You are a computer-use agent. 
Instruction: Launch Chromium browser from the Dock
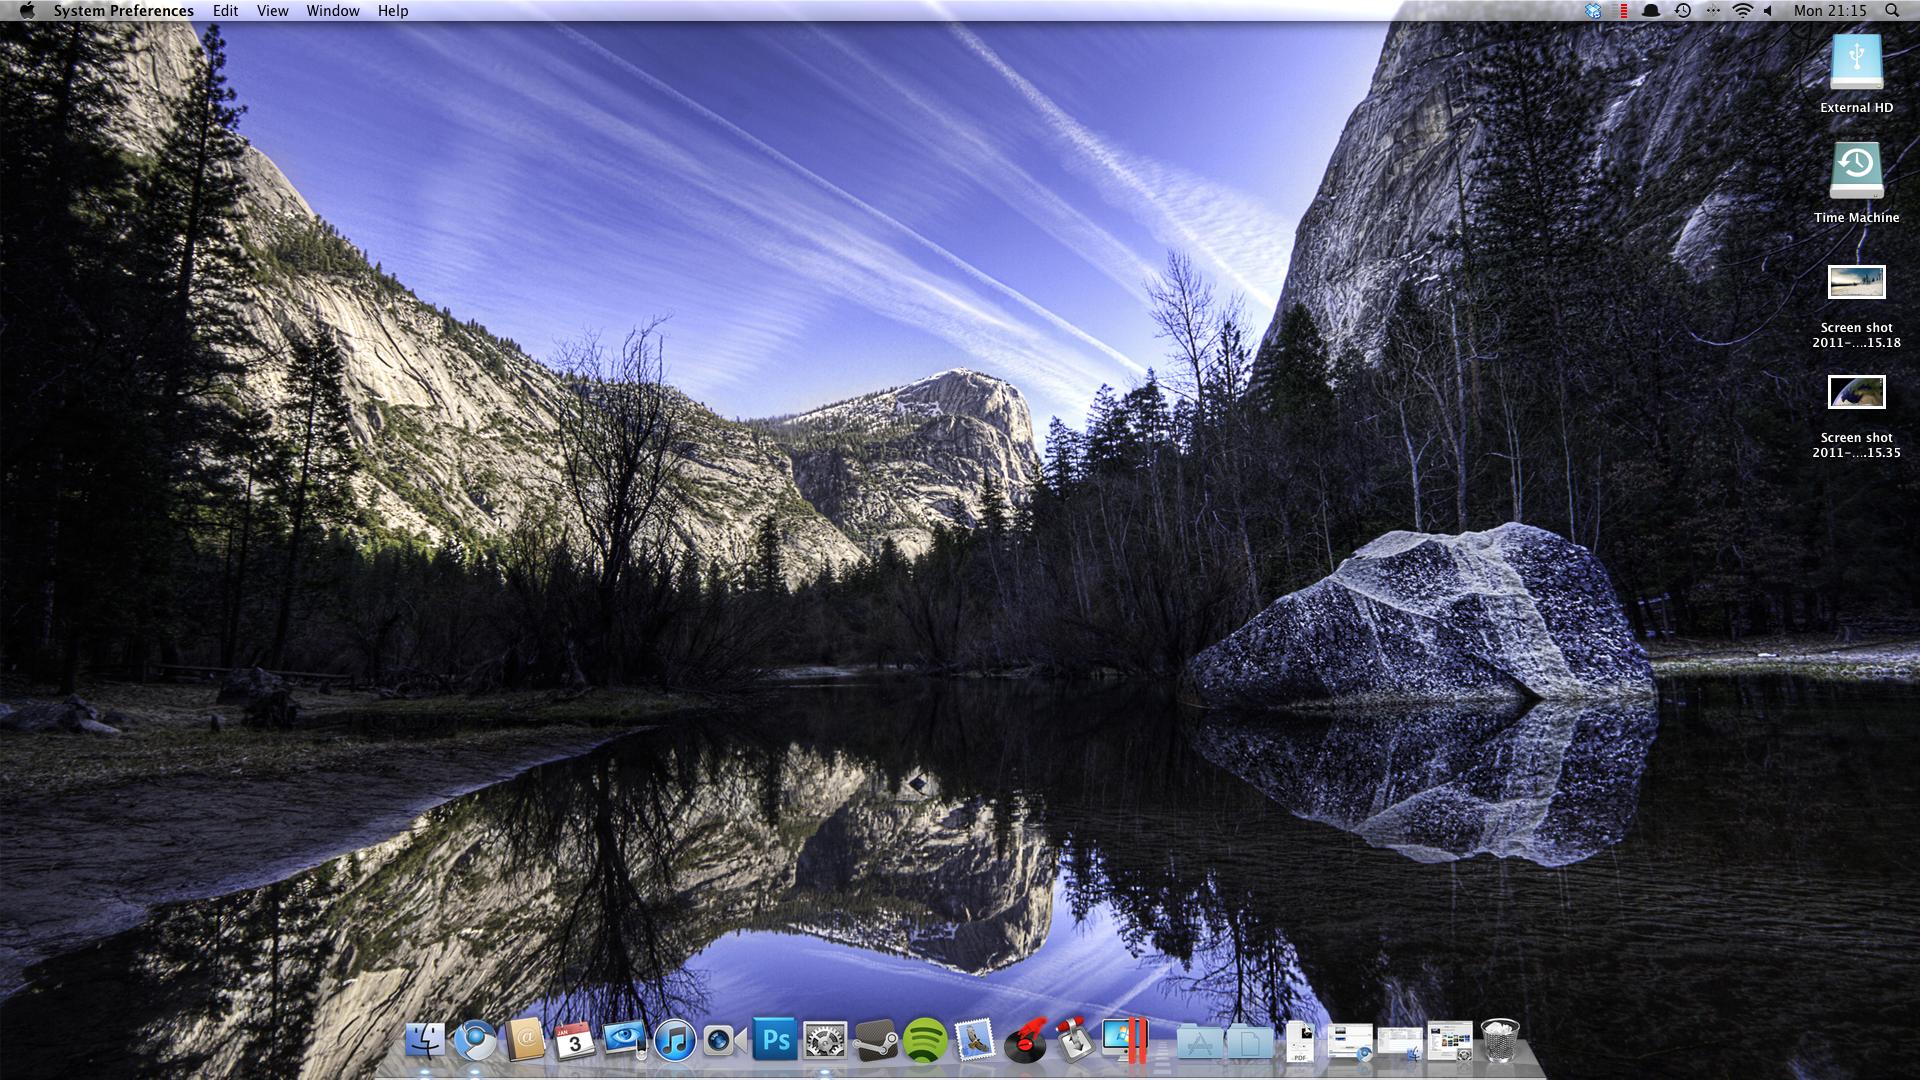(475, 1041)
